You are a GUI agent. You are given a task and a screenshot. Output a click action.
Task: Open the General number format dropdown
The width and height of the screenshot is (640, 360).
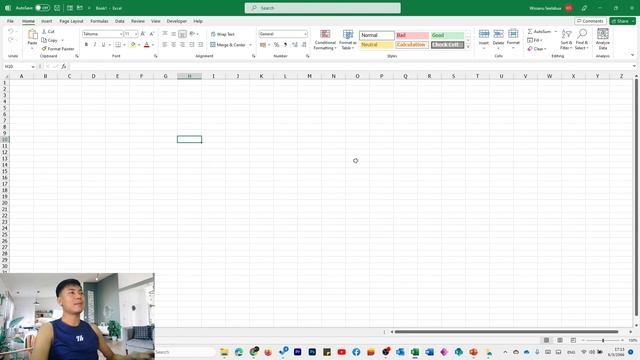[305, 34]
